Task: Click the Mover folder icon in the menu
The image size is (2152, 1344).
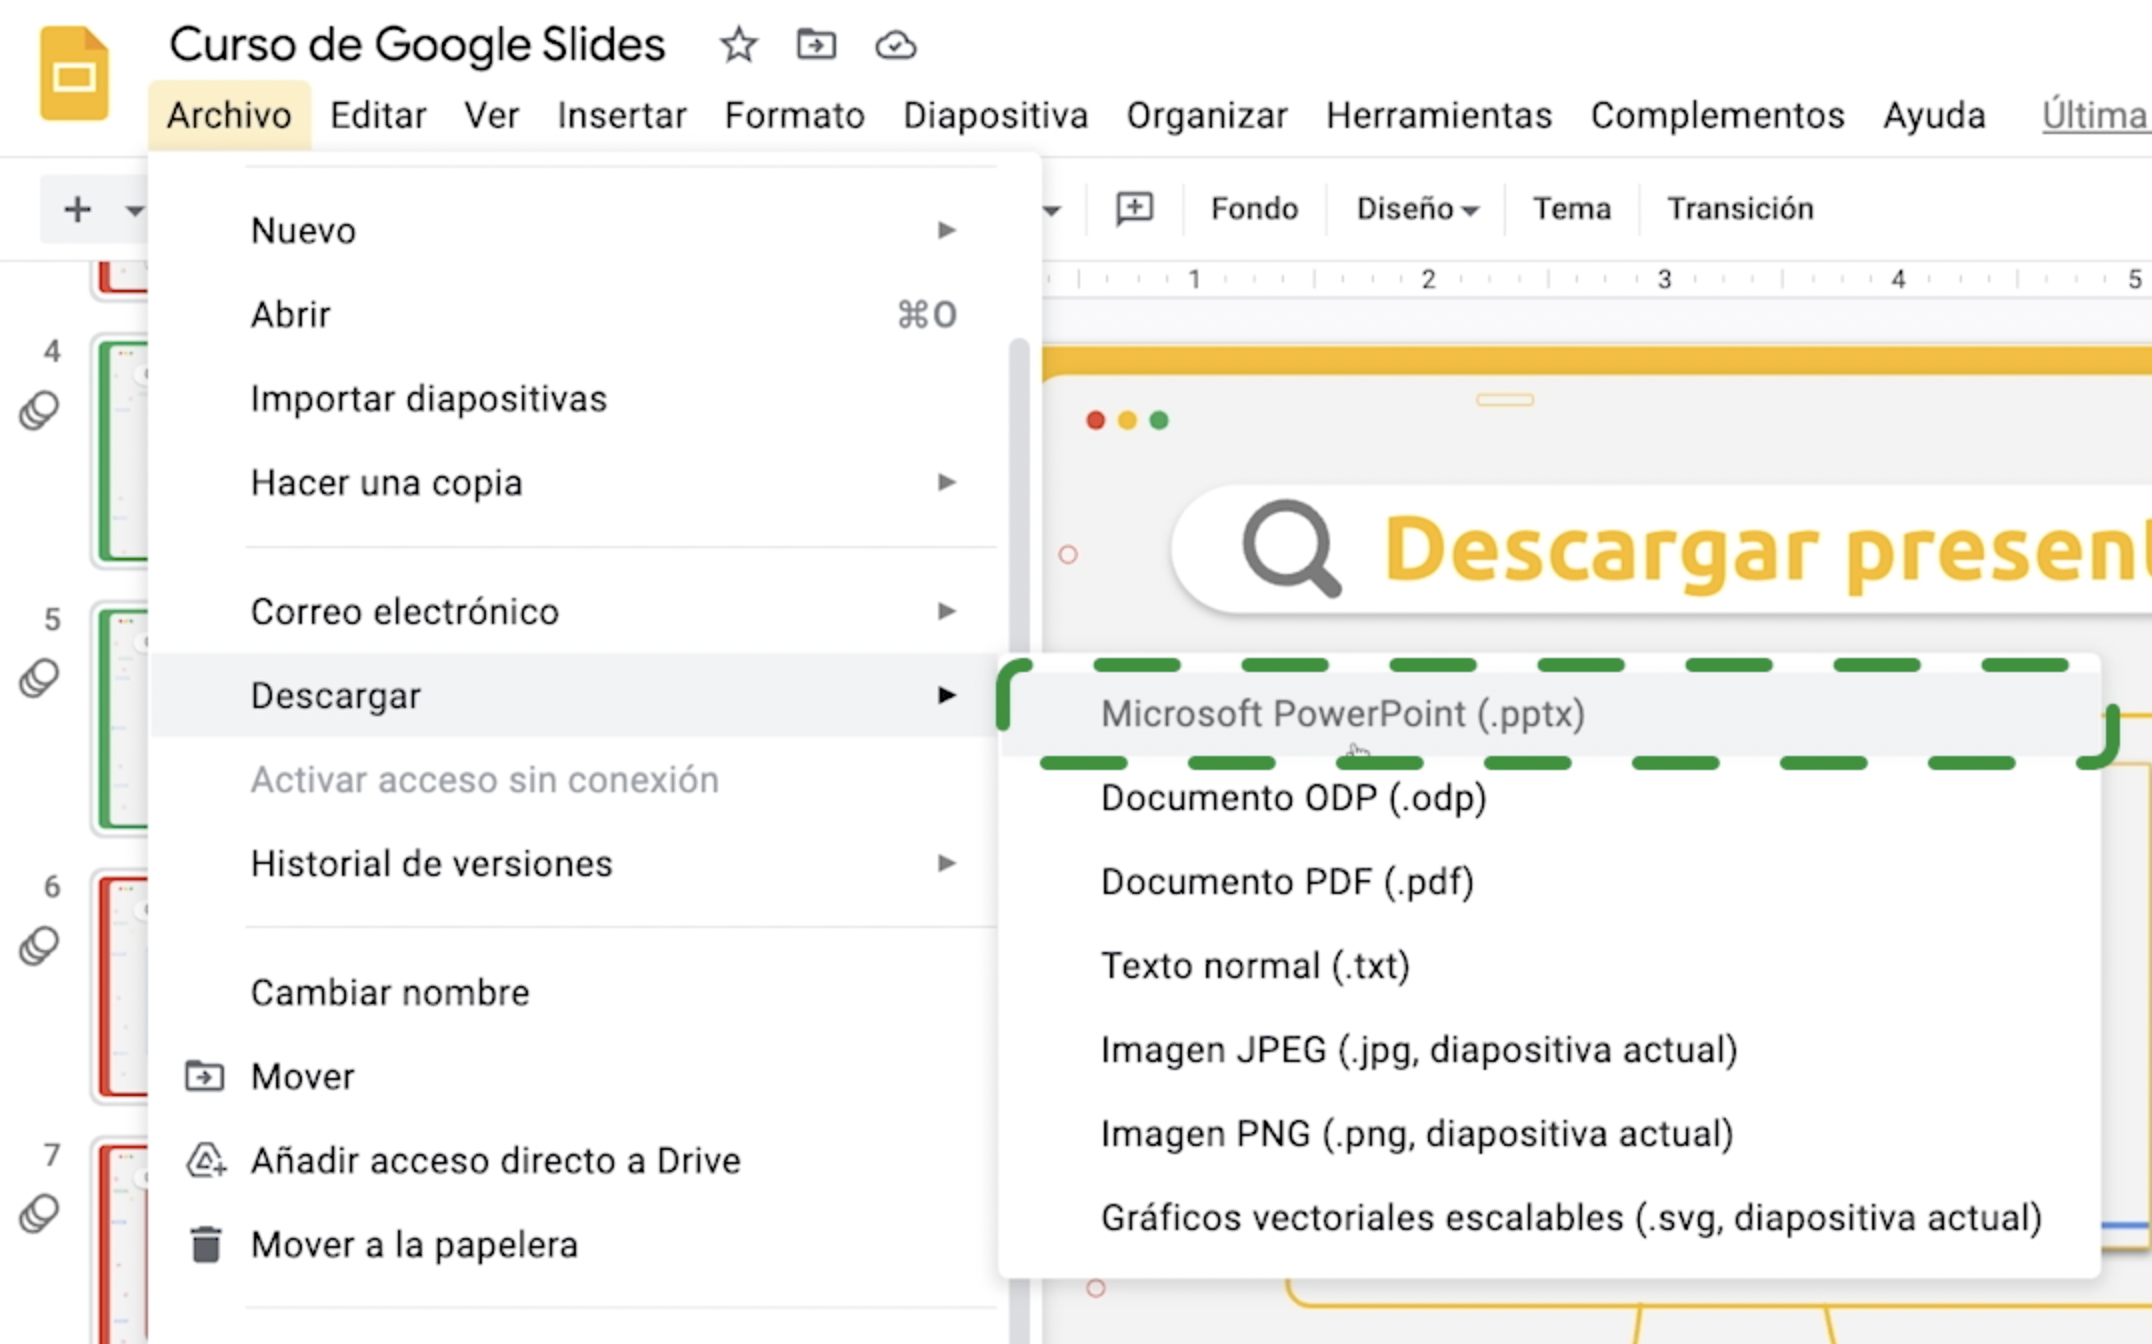Action: 204,1075
